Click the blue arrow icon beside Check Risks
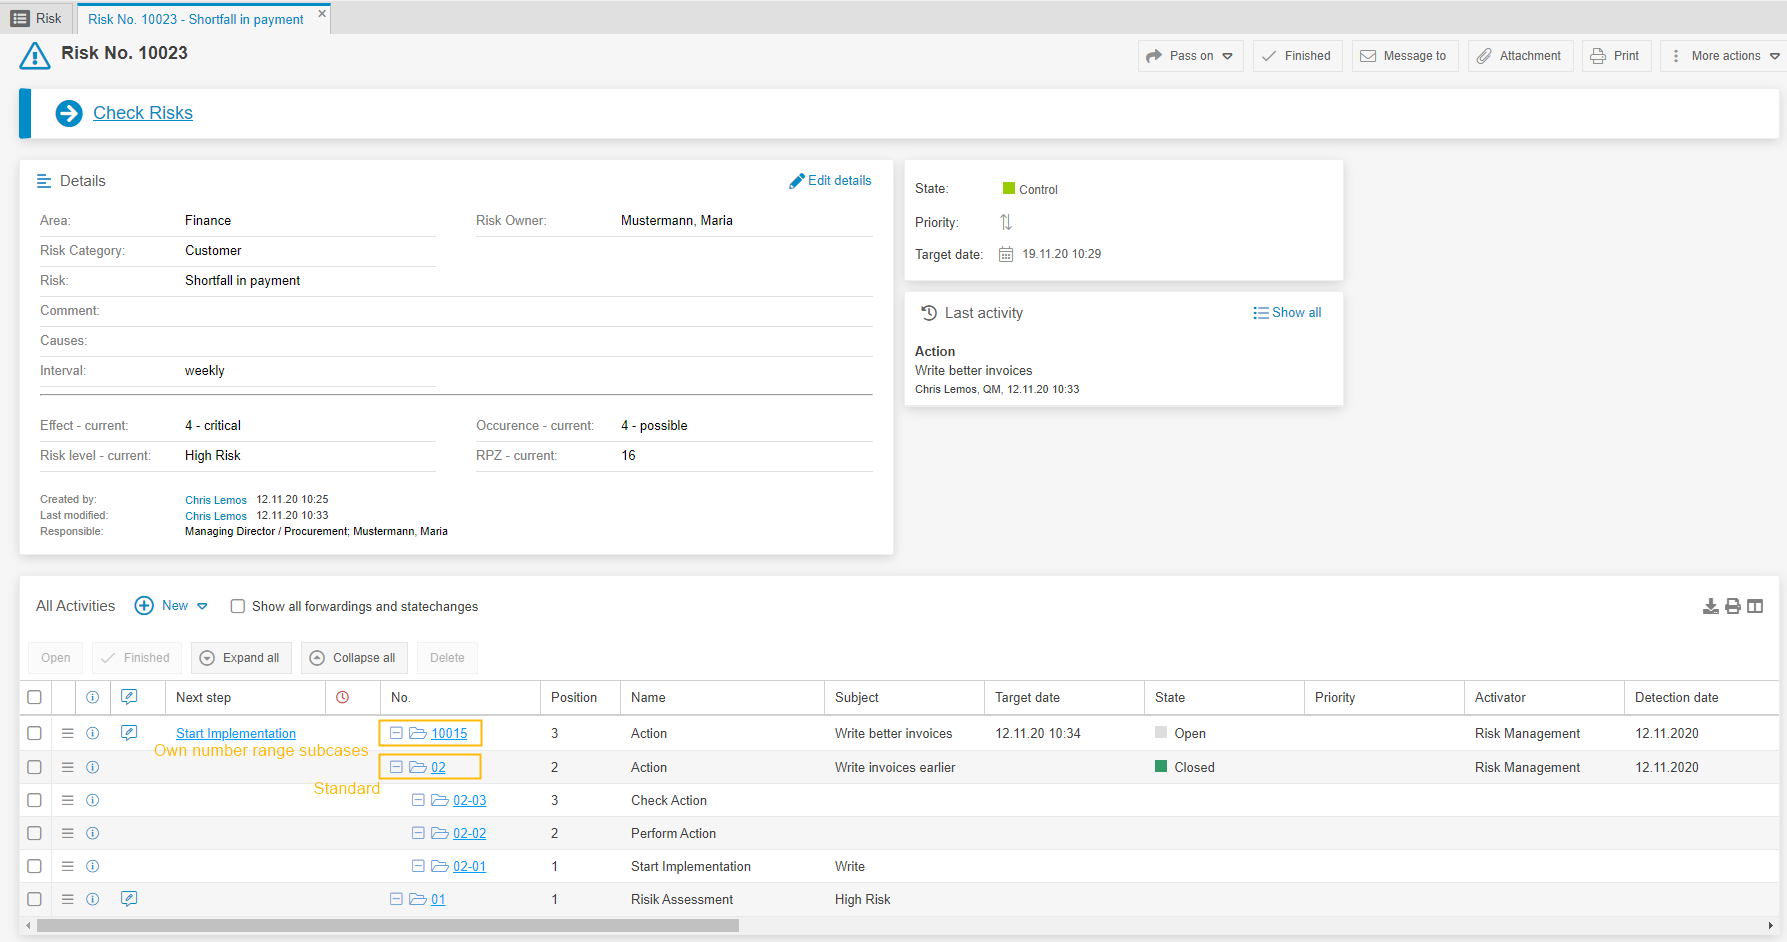Viewport: 1787px width, 942px height. coord(69,113)
